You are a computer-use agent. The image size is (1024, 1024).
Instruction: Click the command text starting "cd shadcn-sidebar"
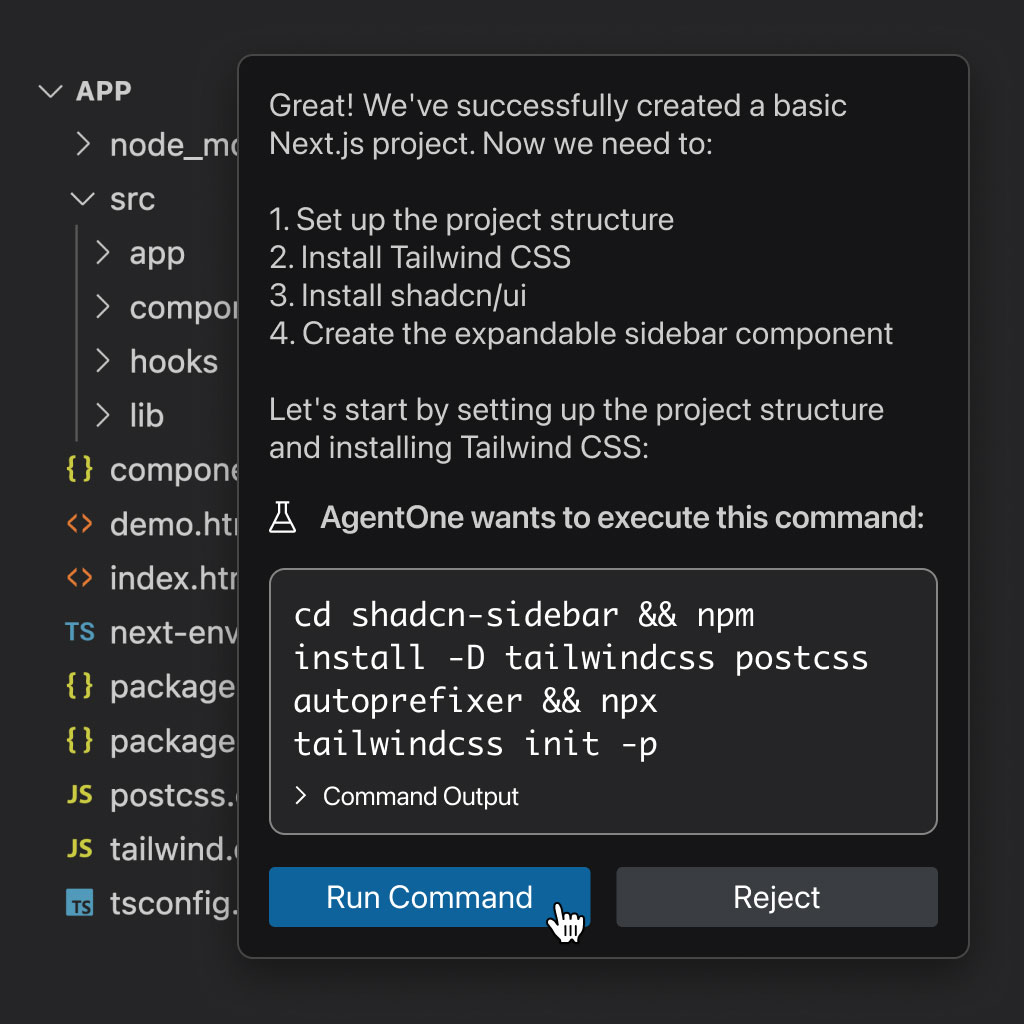(581, 679)
